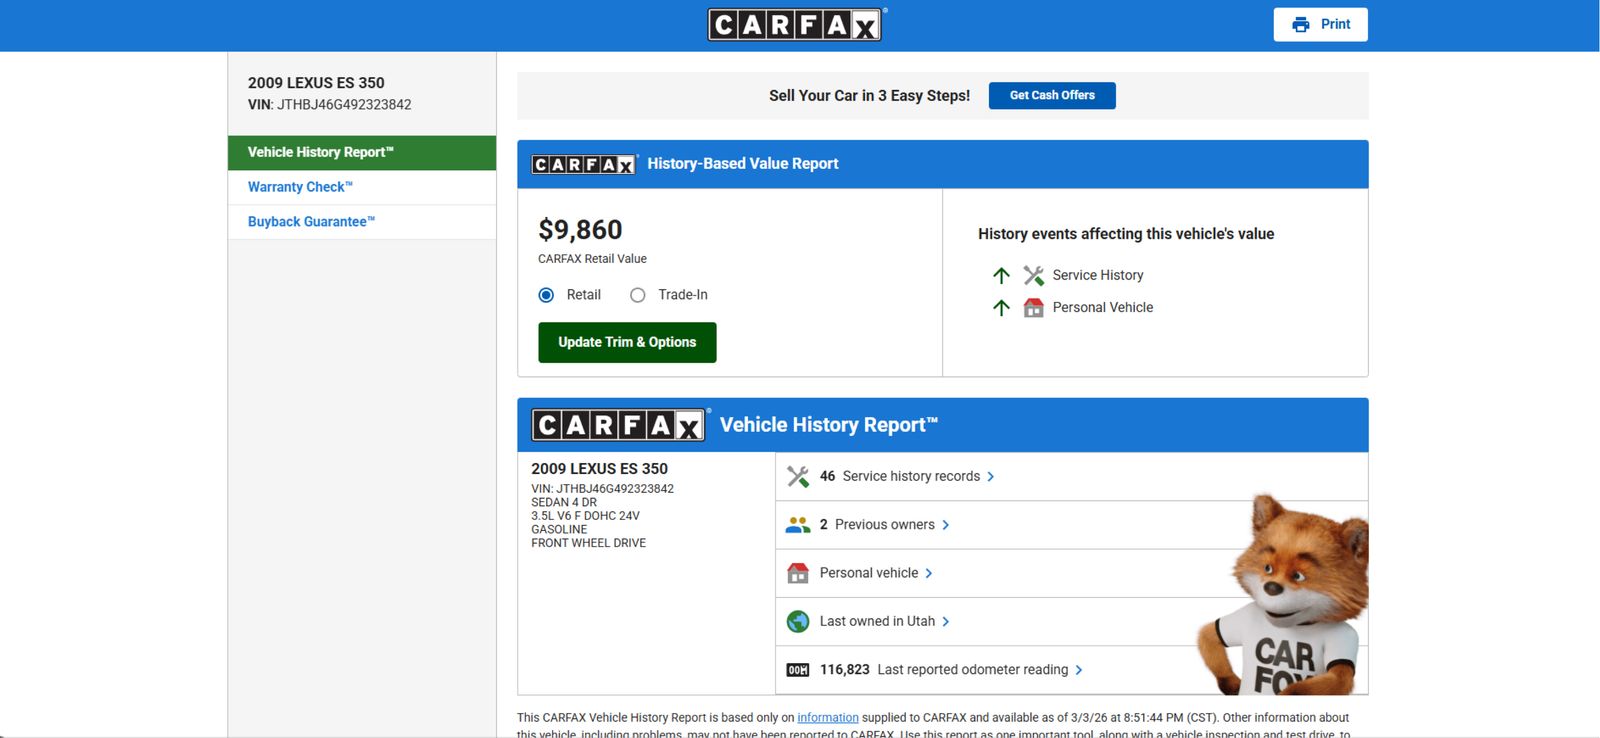Screen dimensions: 1600x738
Task: Select the Retail radio button
Action: click(x=546, y=295)
